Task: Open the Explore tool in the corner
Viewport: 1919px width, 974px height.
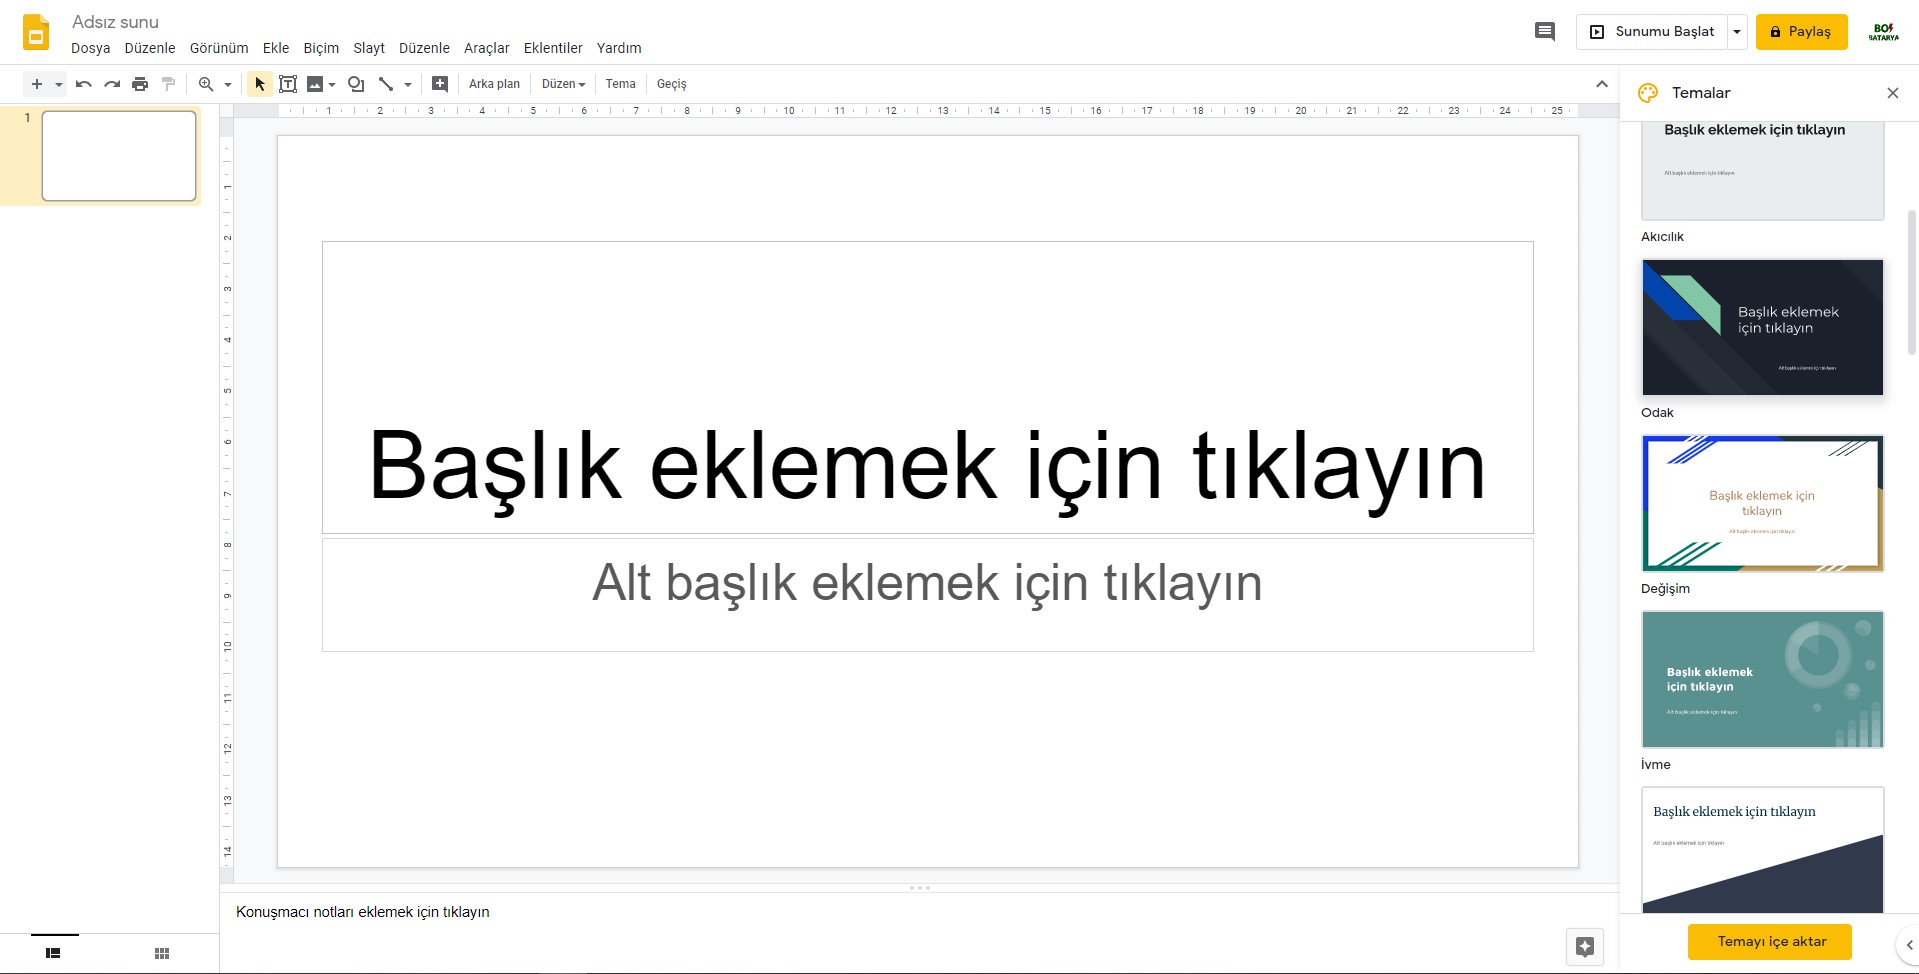Action: (1584, 945)
